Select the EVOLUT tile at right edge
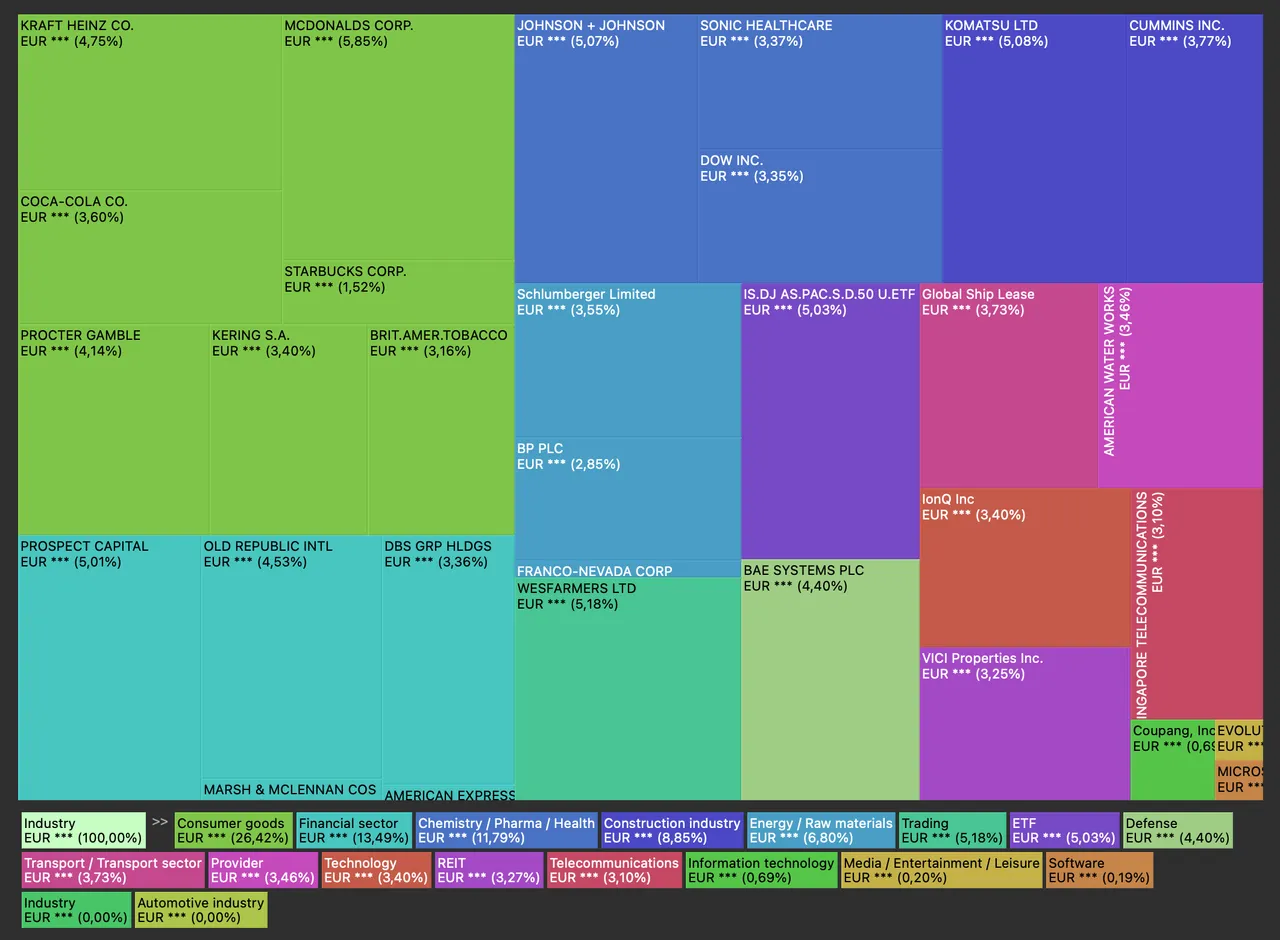Viewport: 1280px width, 940px height. 1238,740
